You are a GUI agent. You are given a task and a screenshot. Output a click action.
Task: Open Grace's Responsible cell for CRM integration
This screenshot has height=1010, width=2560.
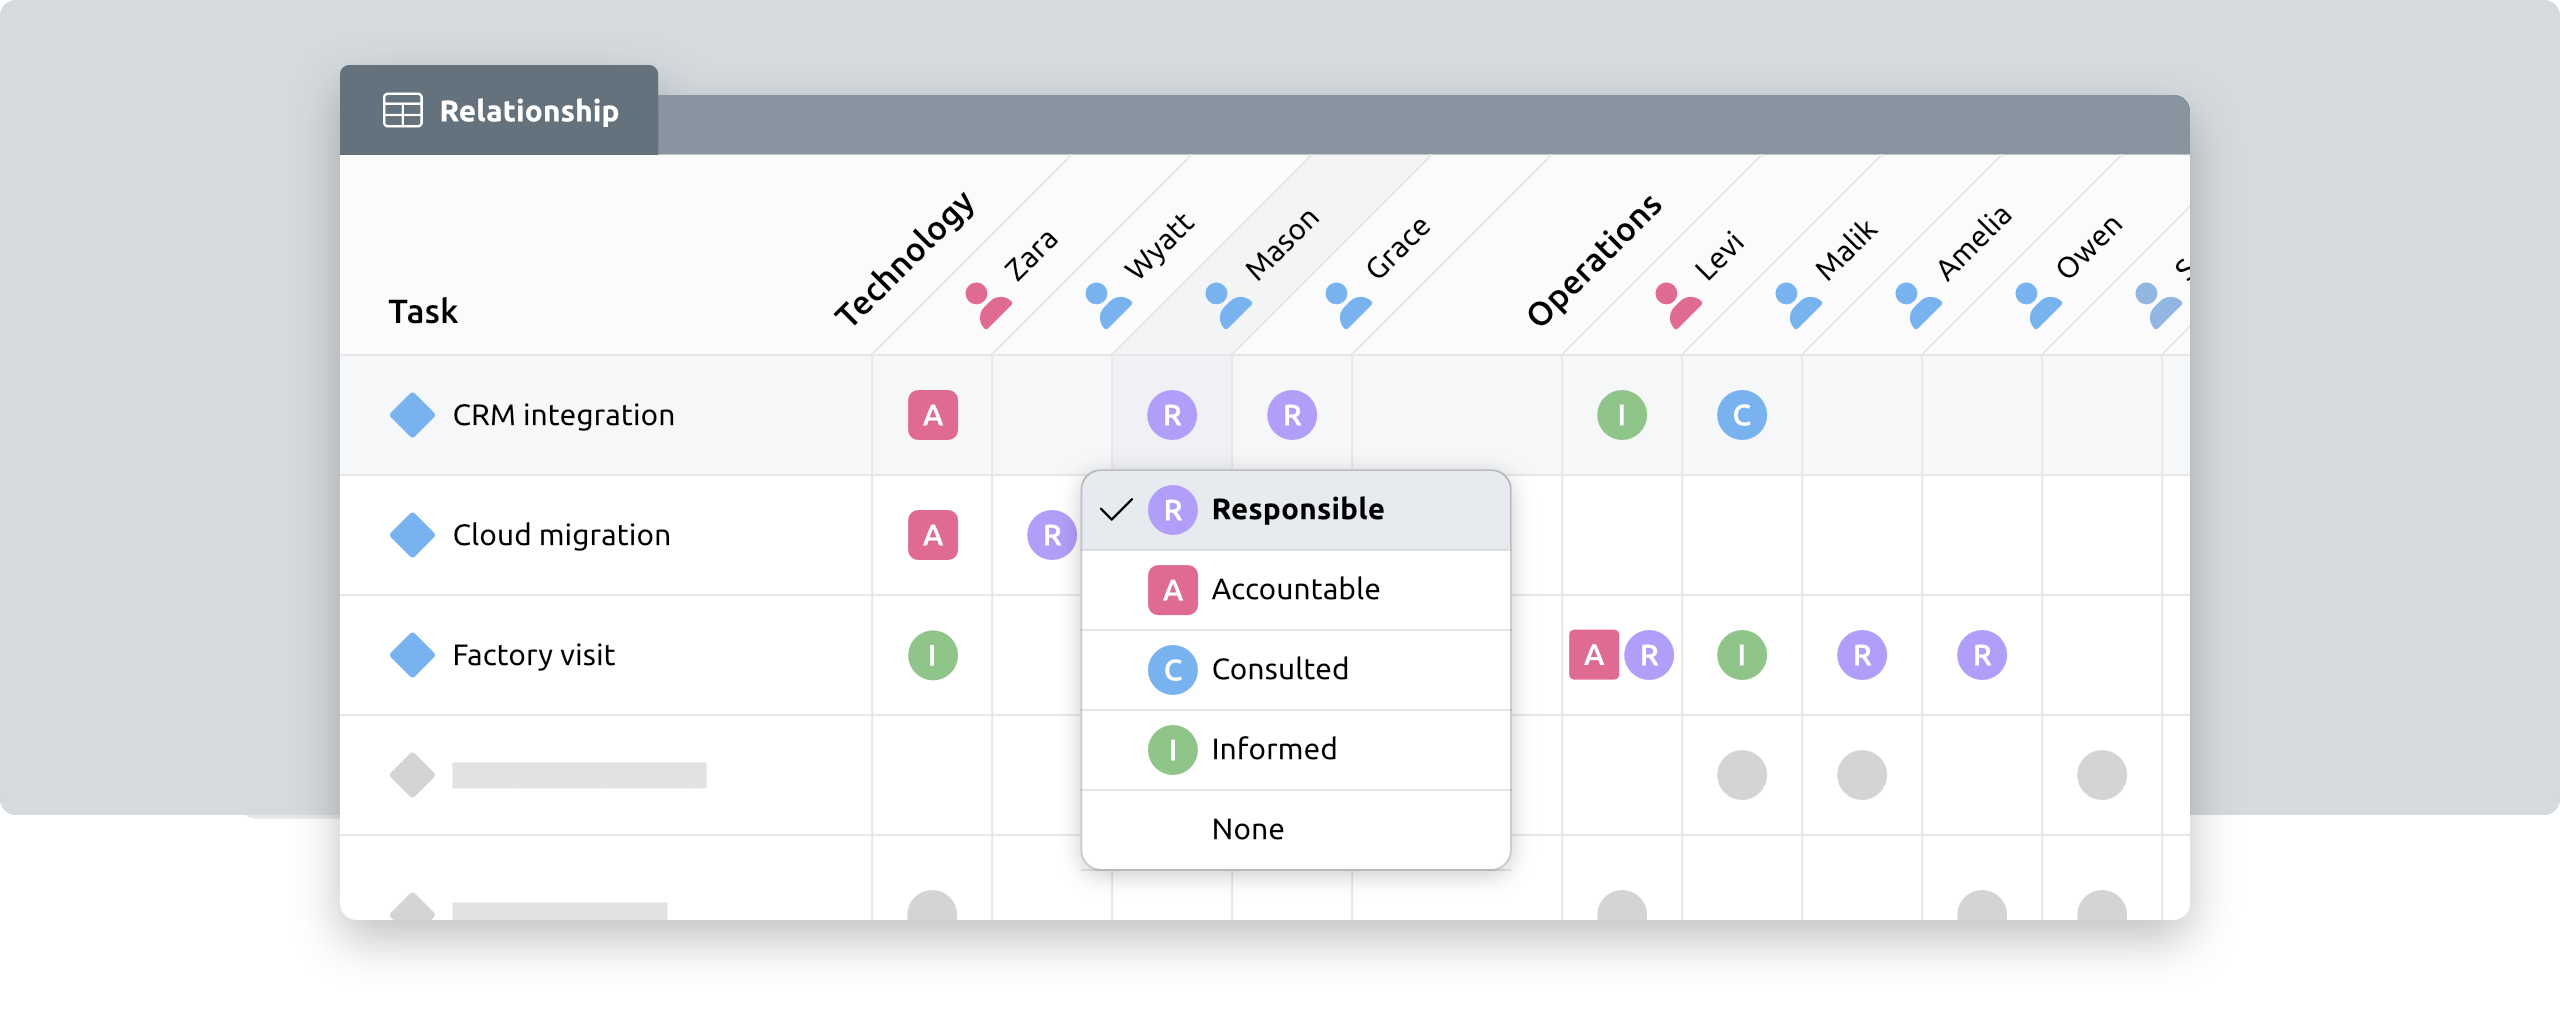[x=1292, y=415]
